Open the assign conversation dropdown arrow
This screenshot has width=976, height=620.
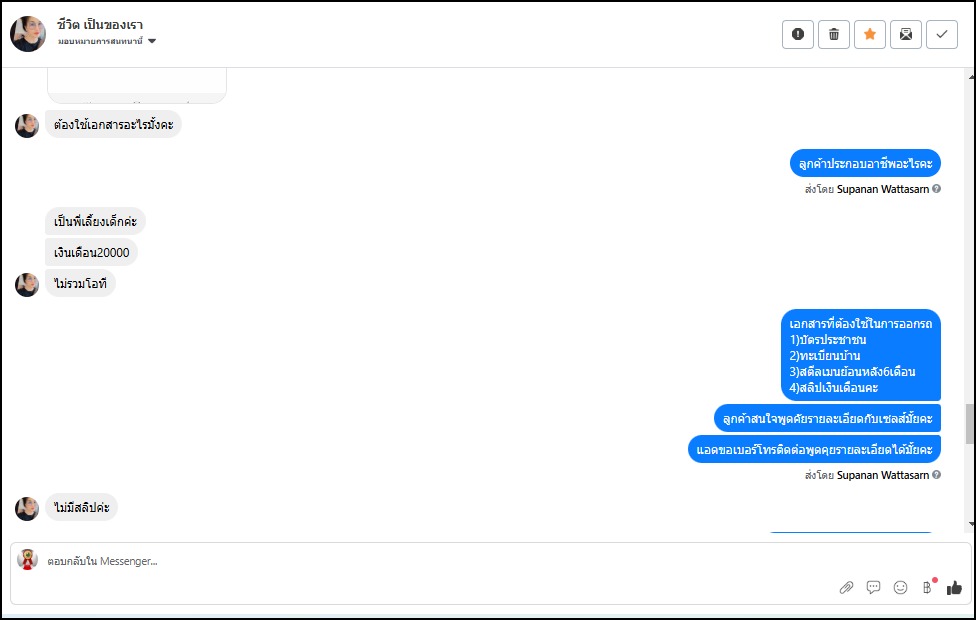pos(152,41)
